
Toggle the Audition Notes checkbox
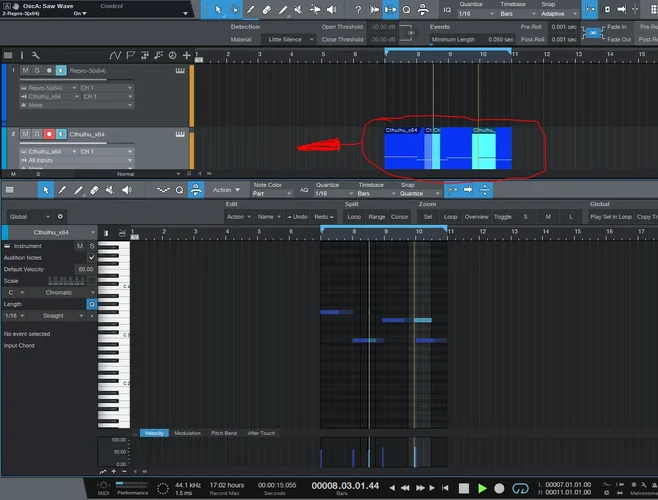[92, 257]
